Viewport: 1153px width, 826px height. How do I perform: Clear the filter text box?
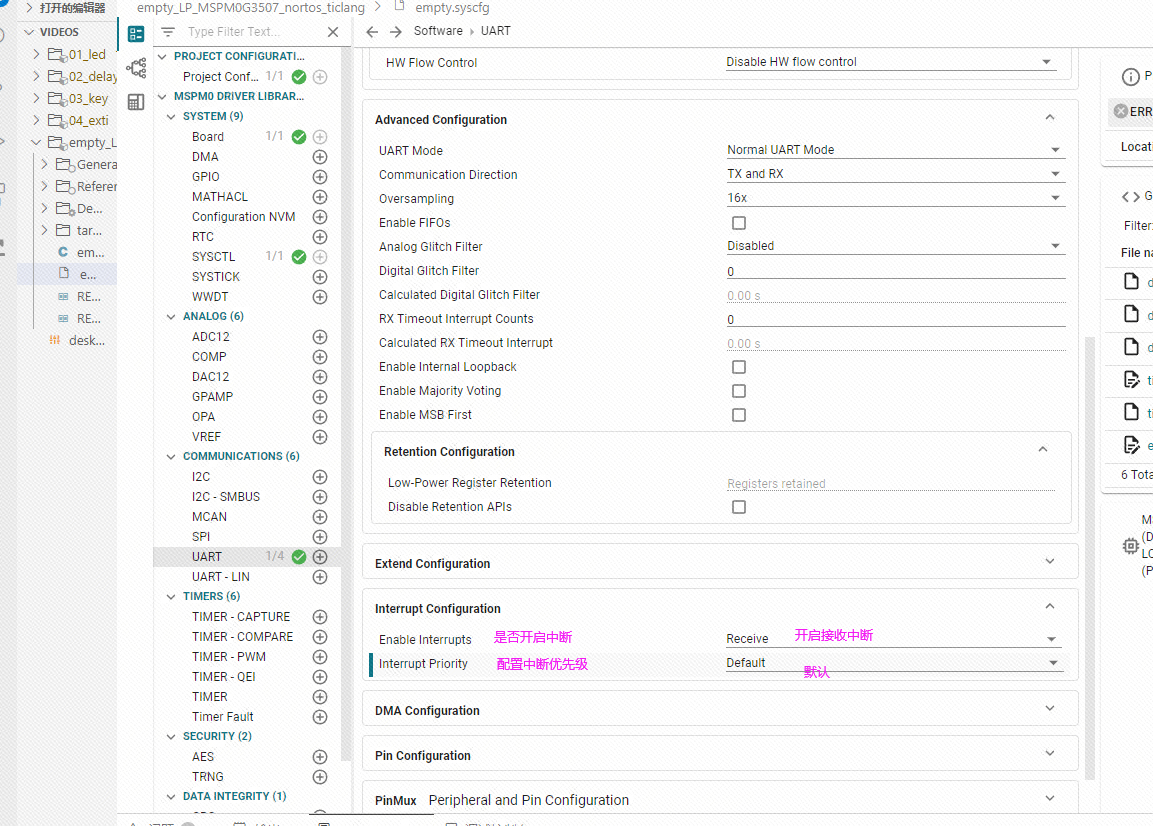[x=333, y=32]
